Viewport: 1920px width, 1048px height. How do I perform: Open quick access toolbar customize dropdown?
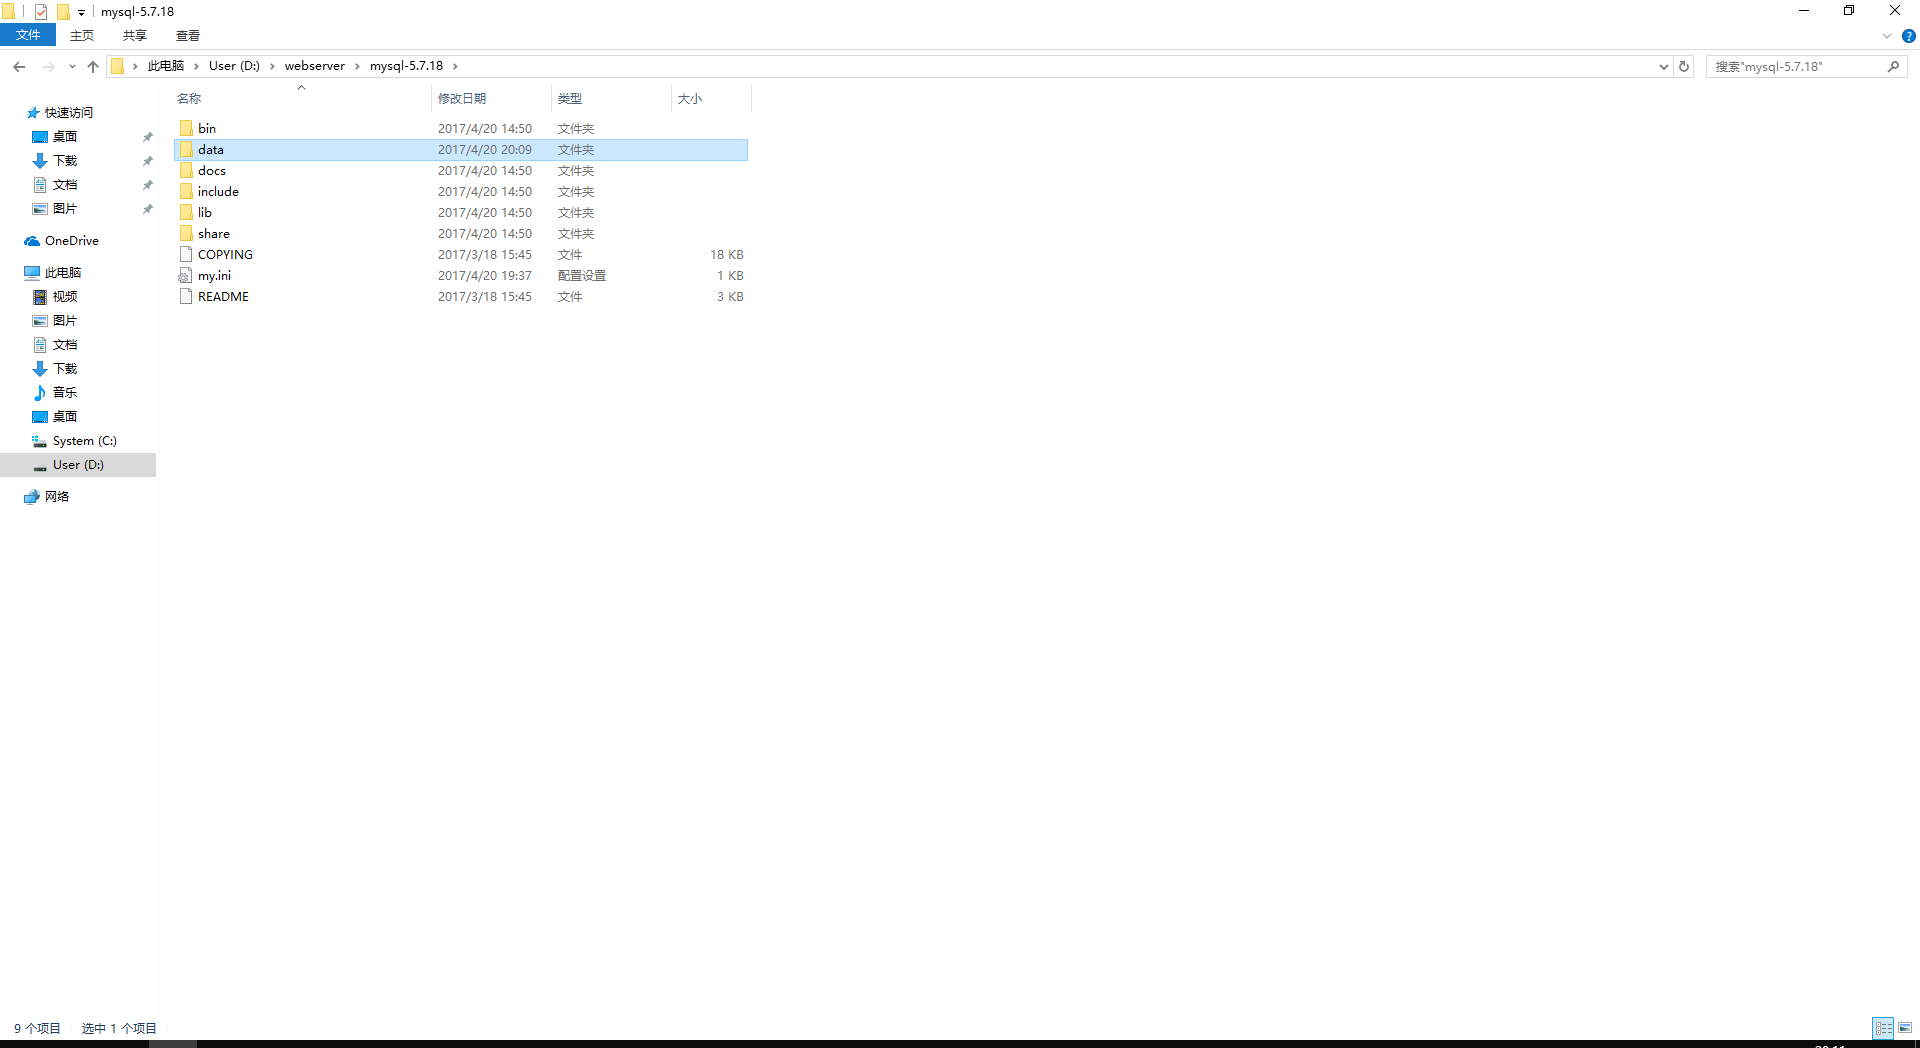click(81, 13)
